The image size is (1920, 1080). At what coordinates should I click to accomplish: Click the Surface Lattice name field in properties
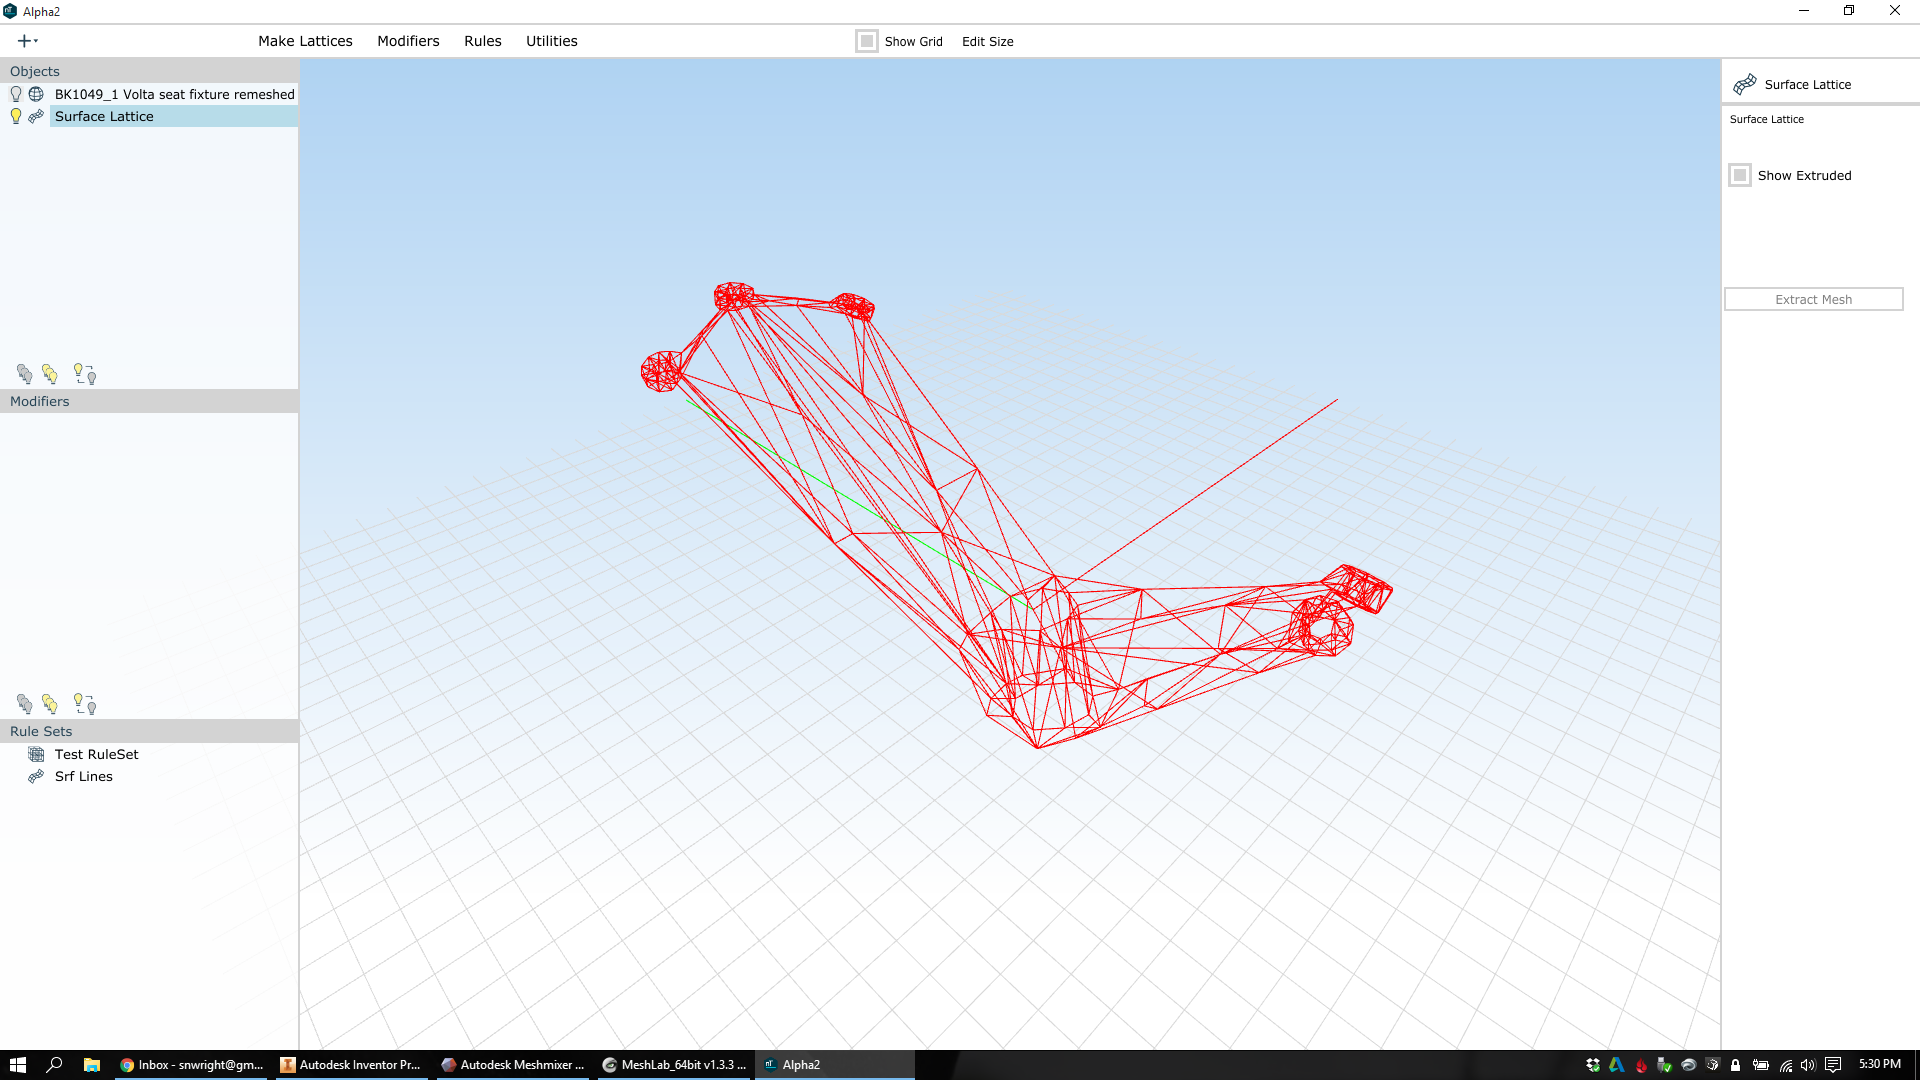click(x=1767, y=119)
